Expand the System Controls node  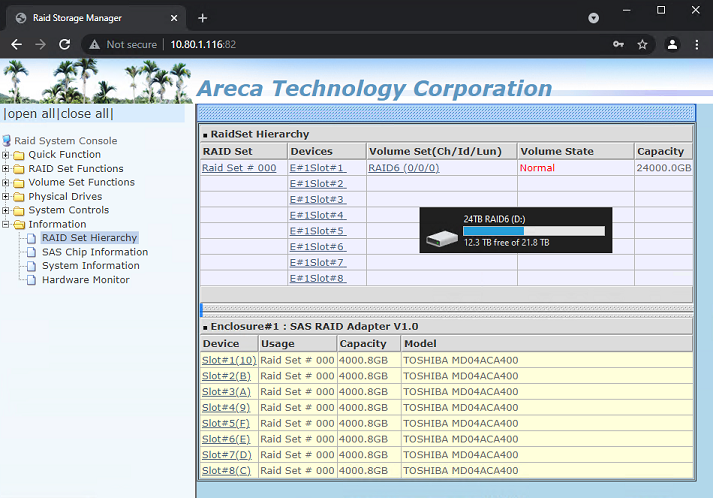click(5, 210)
